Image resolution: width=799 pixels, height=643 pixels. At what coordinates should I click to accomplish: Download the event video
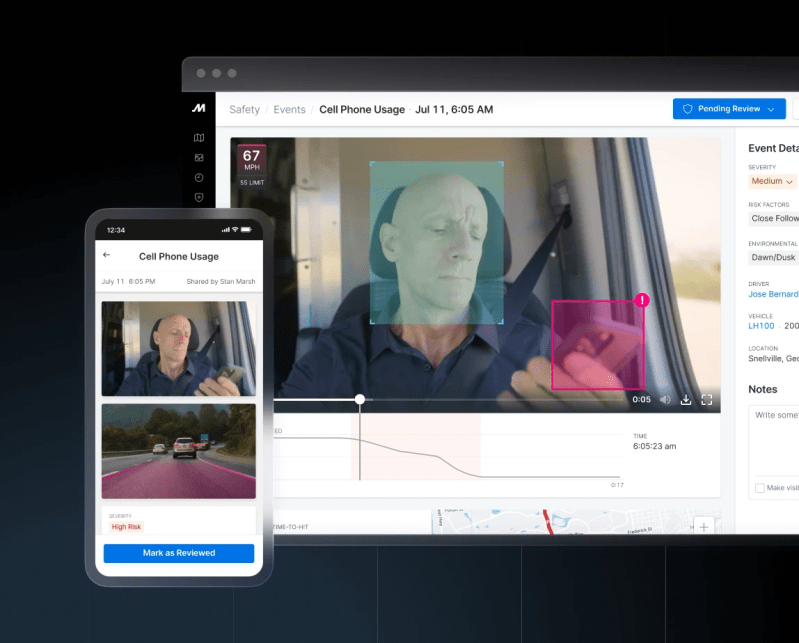[686, 399]
